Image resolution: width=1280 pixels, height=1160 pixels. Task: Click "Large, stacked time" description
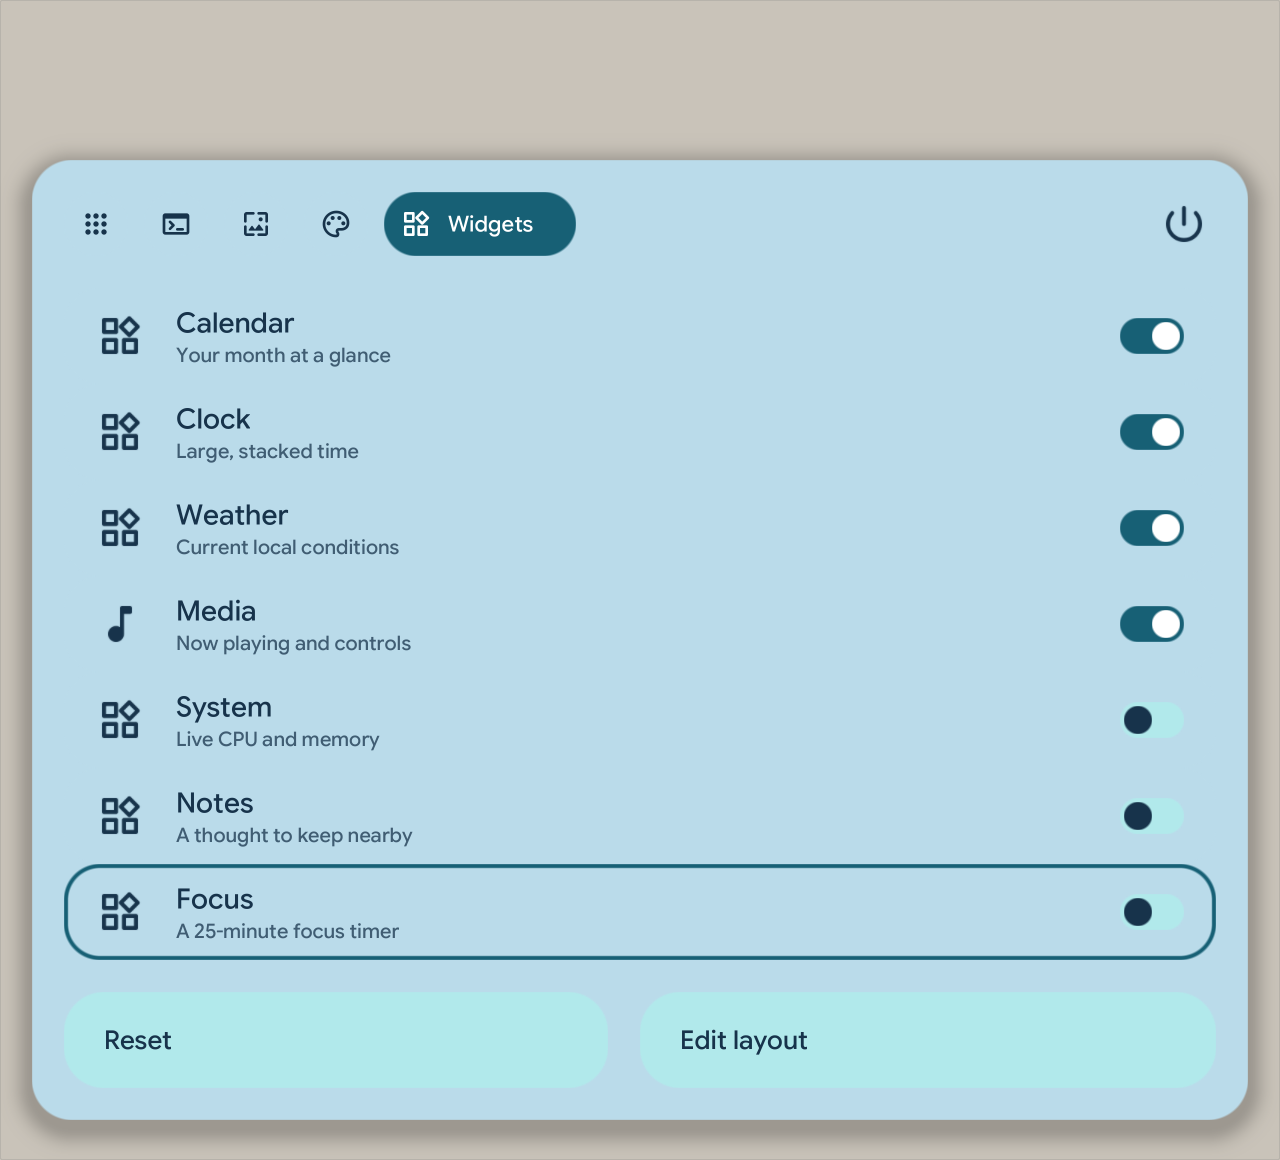(x=267, y=451)
